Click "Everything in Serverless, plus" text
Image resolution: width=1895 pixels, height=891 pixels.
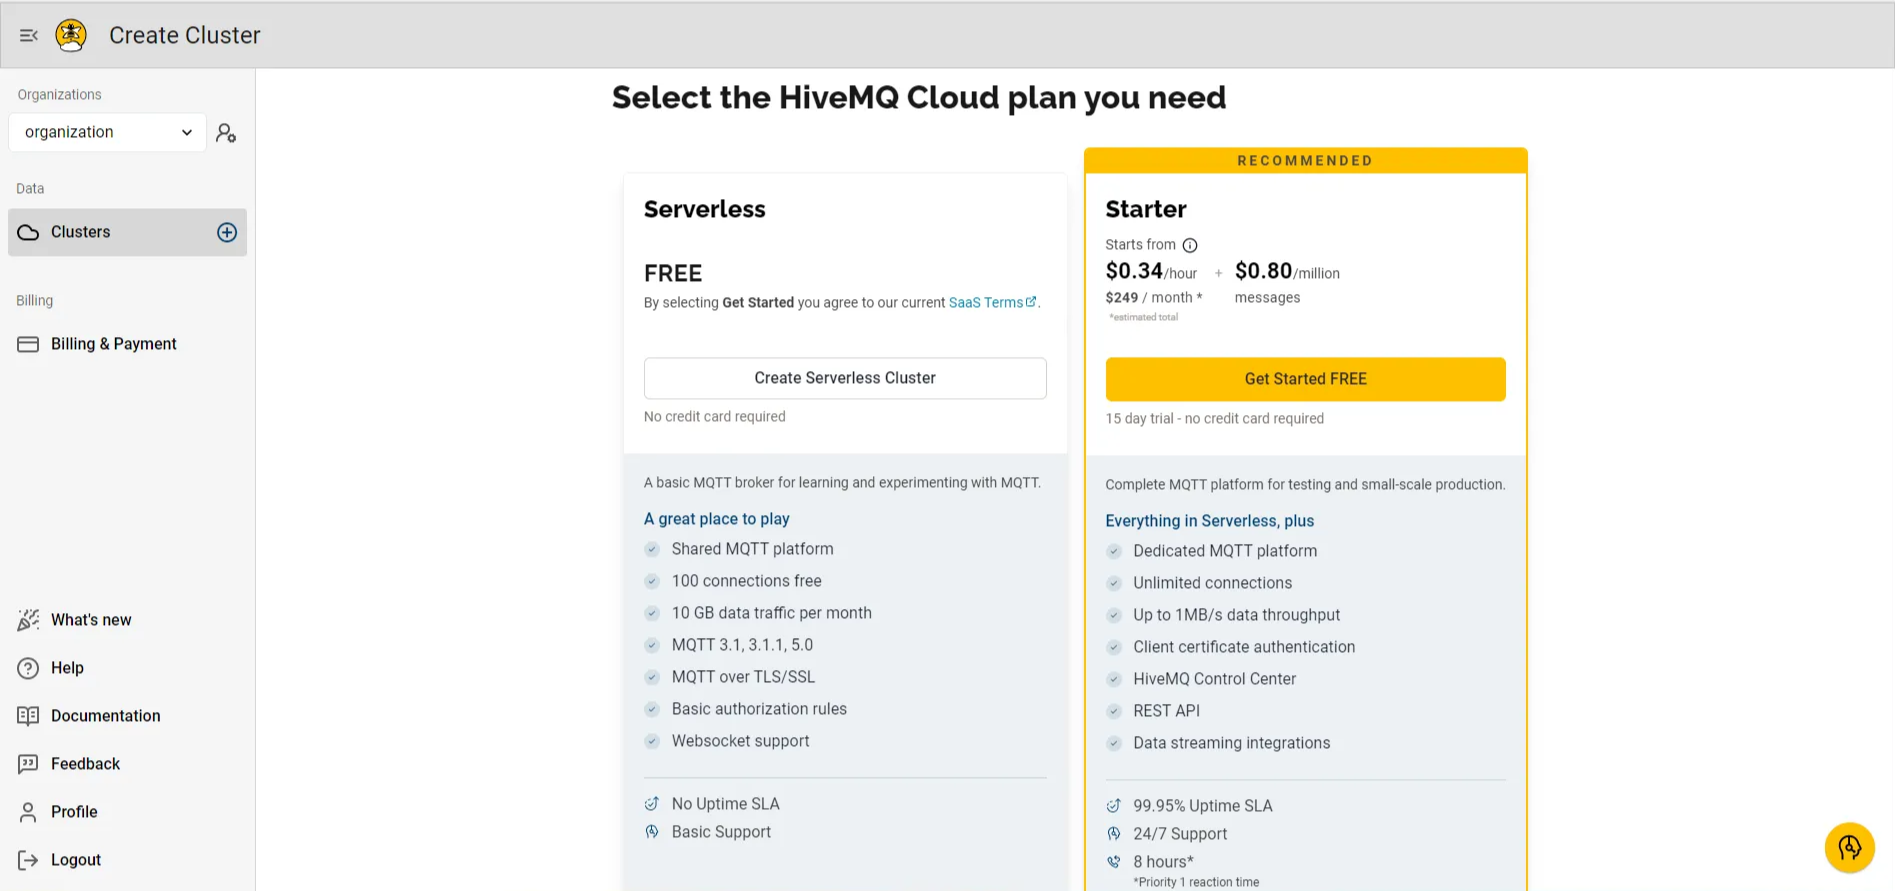[1209, 521]
